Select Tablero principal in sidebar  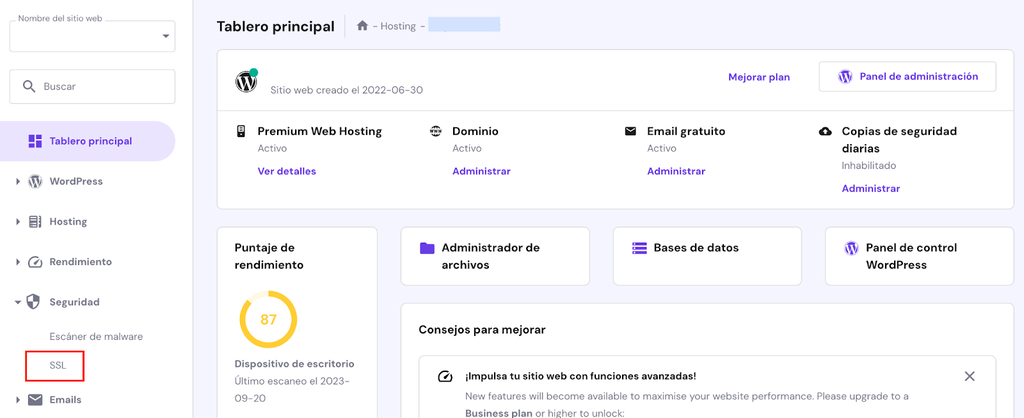pos(90,141)
